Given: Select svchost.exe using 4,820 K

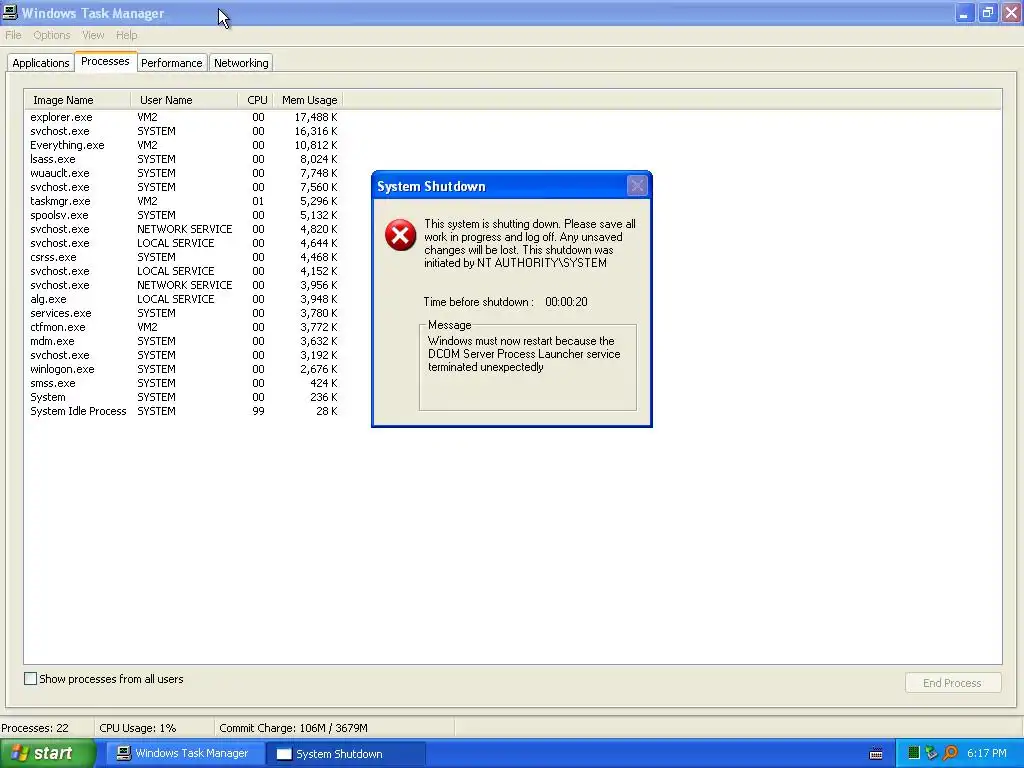Looking at the screenshot, I should pyautogui.click(x=184, y=229).
